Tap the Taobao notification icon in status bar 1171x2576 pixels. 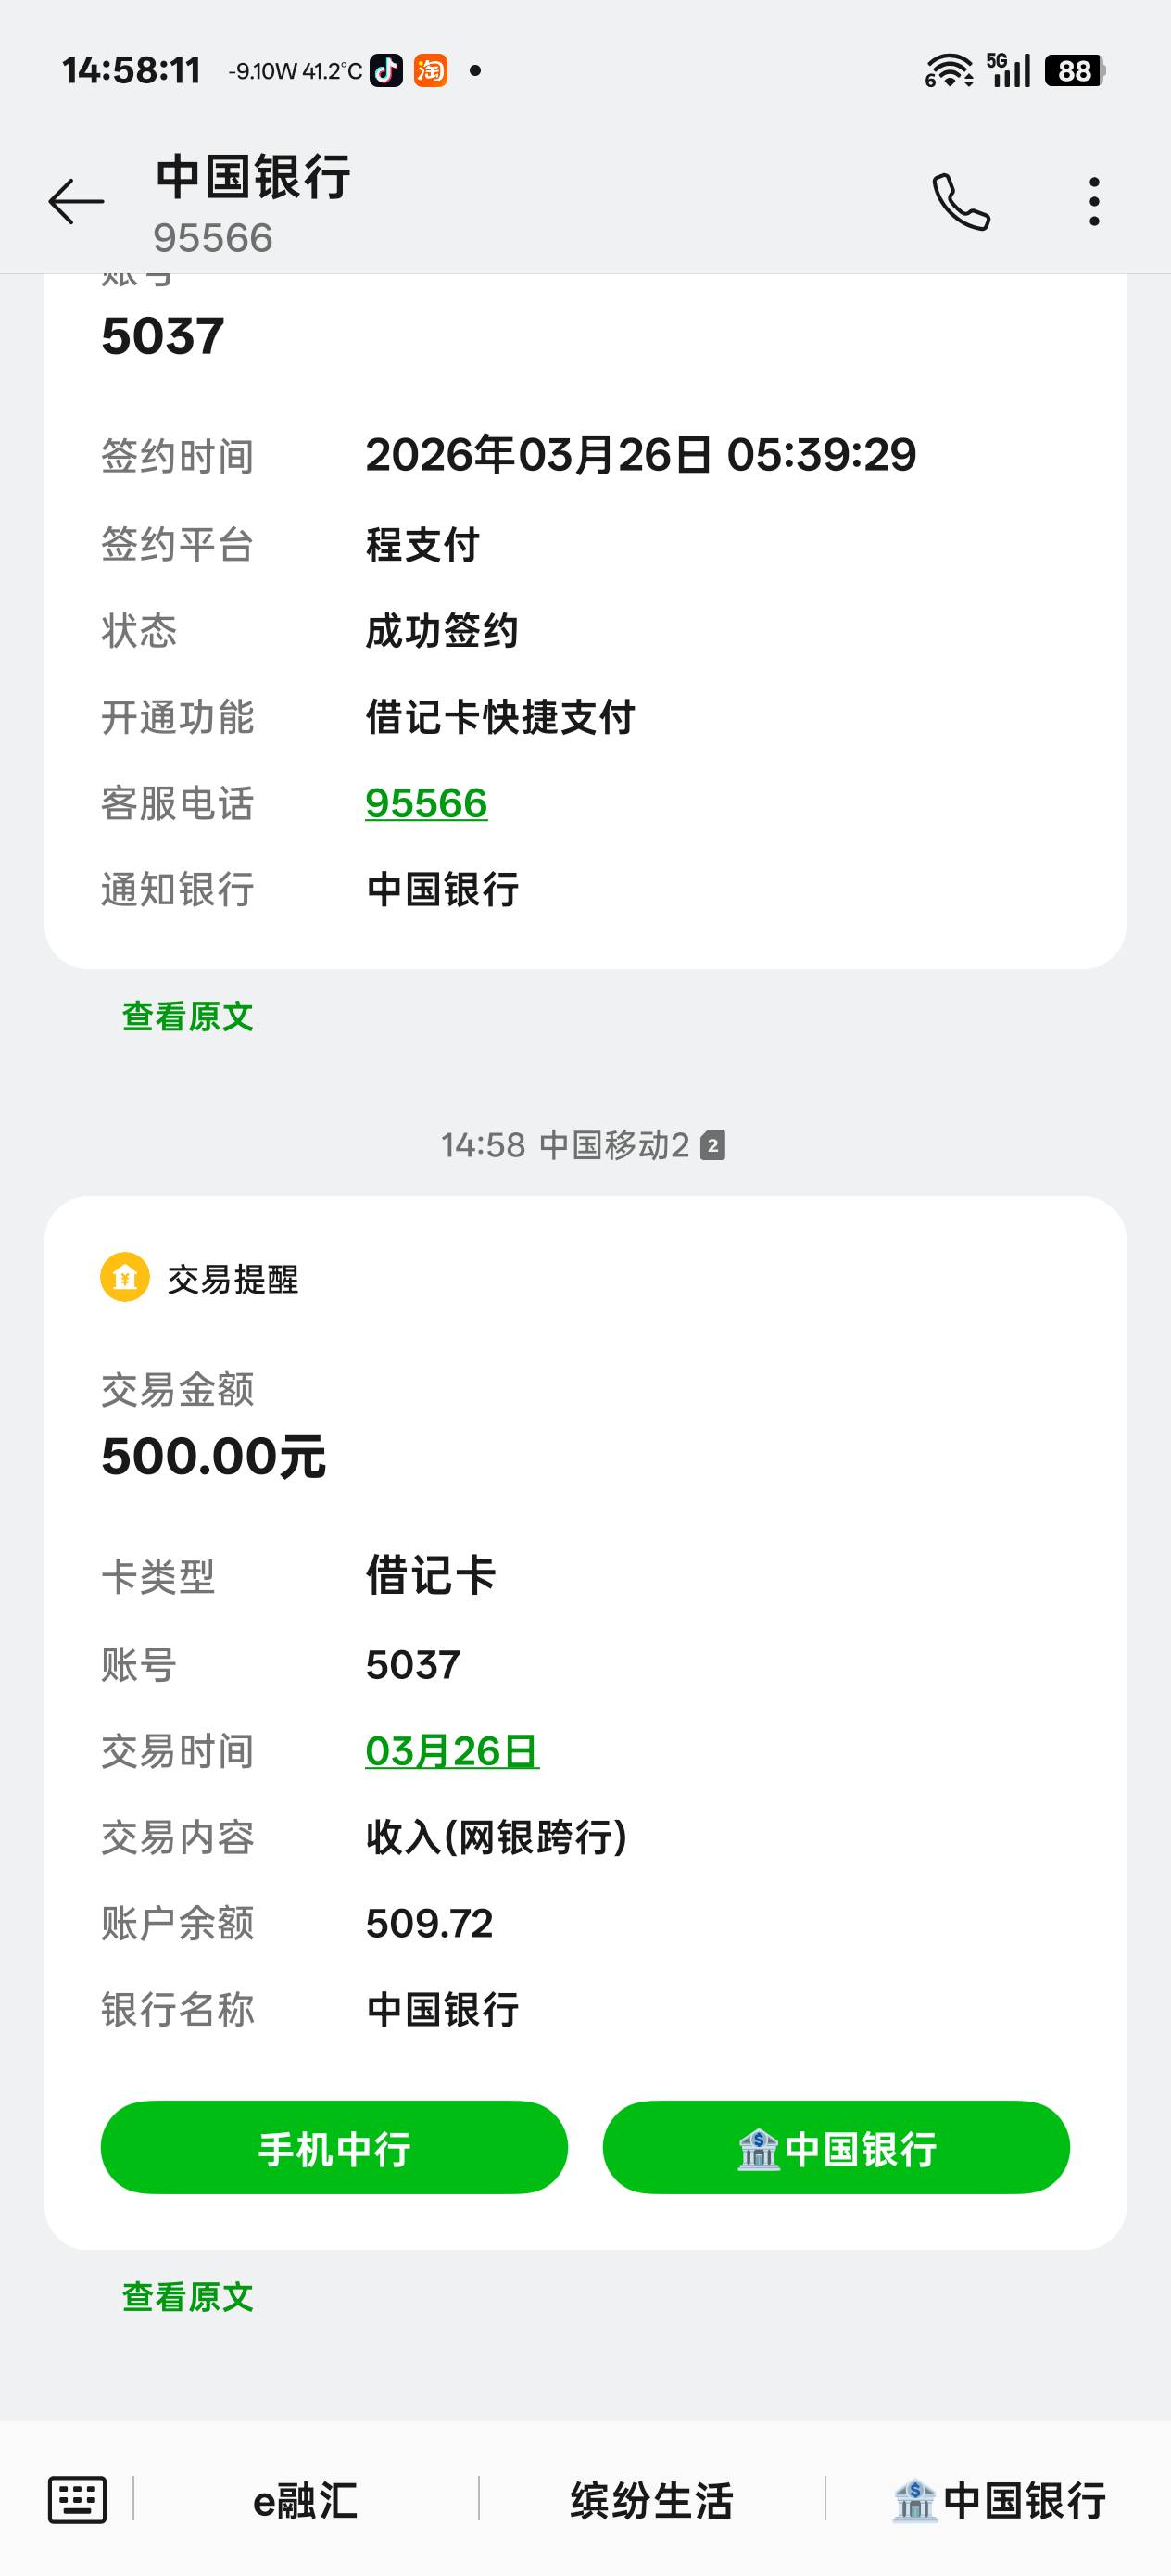[x=430, y=71]
